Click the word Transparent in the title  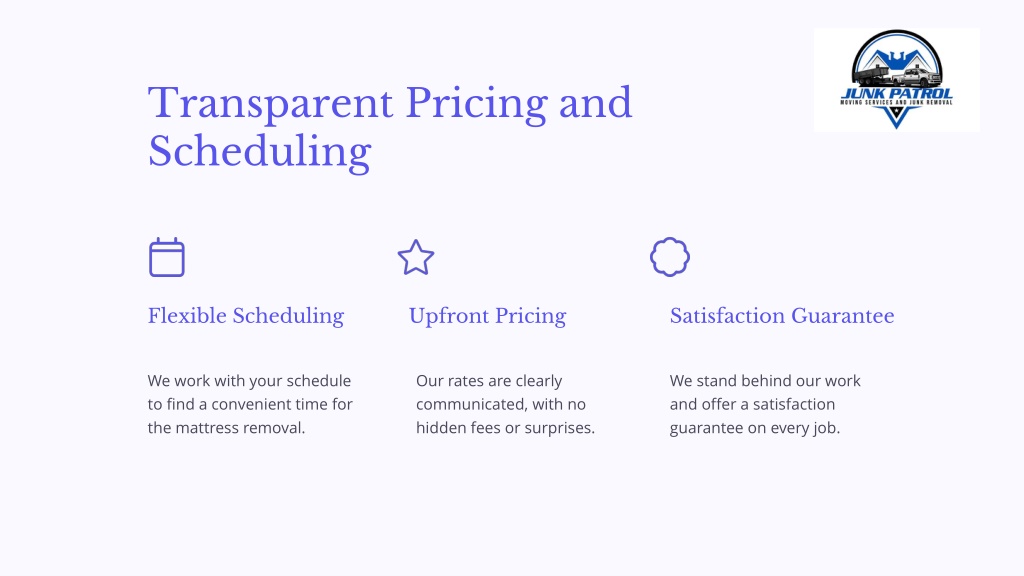270,103
